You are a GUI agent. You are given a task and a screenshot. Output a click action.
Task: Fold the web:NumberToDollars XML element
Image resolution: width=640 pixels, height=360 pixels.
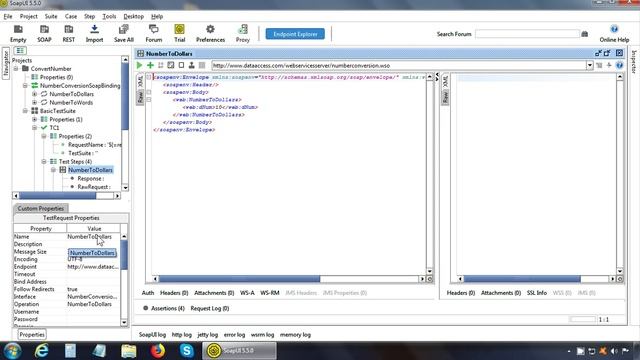tap(149, 100)
